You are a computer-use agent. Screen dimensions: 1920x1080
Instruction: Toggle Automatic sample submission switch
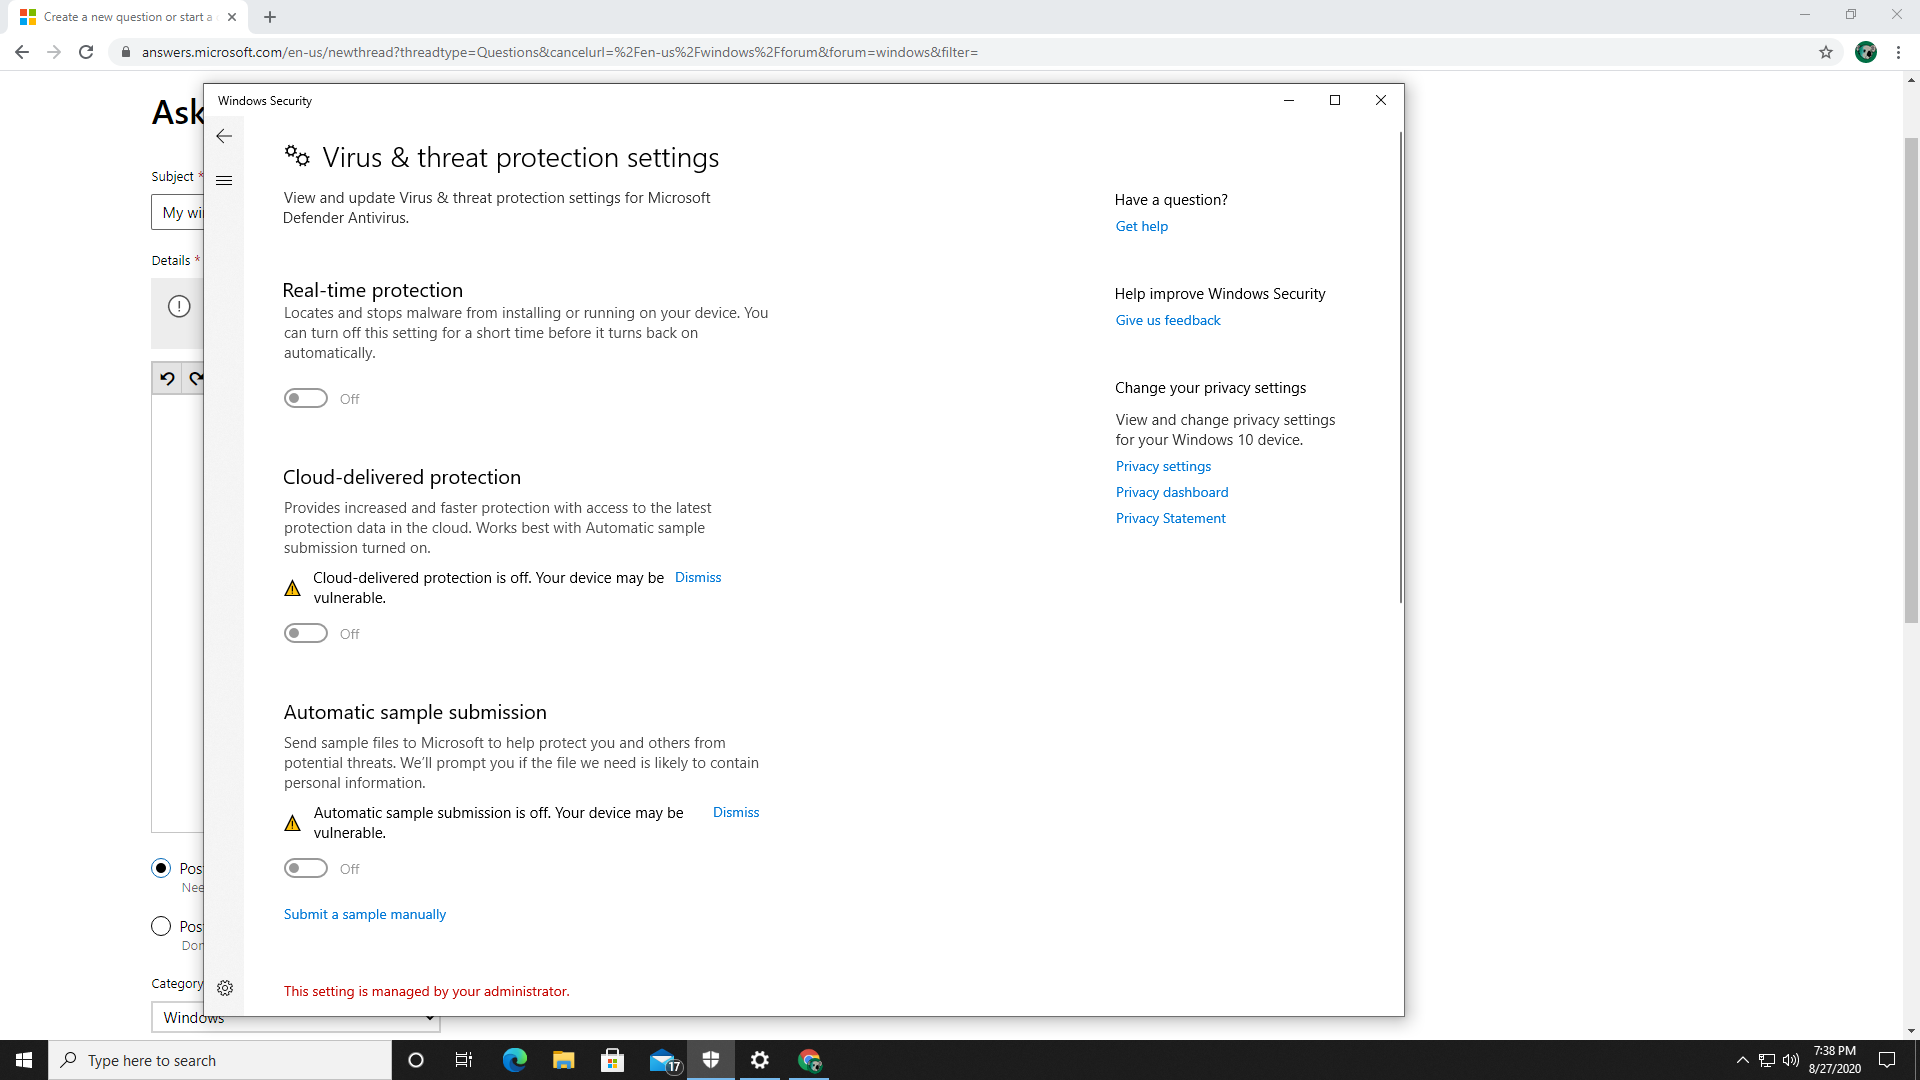click(x=306, y=868)
